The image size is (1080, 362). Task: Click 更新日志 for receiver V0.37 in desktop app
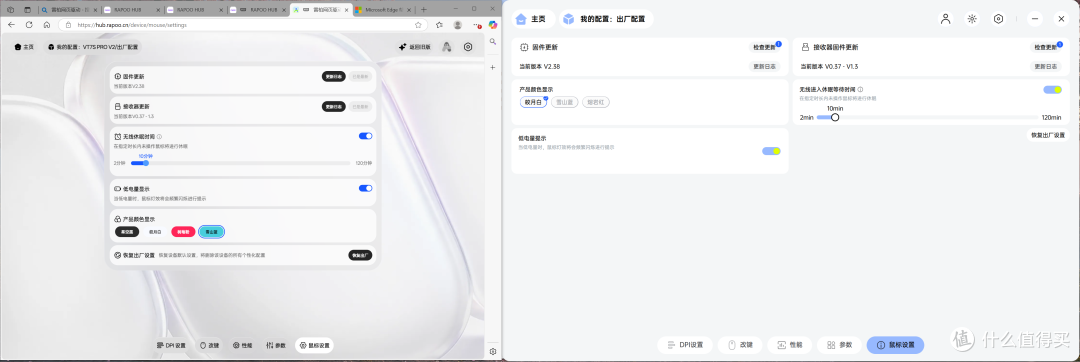[x=1047, y=67]
